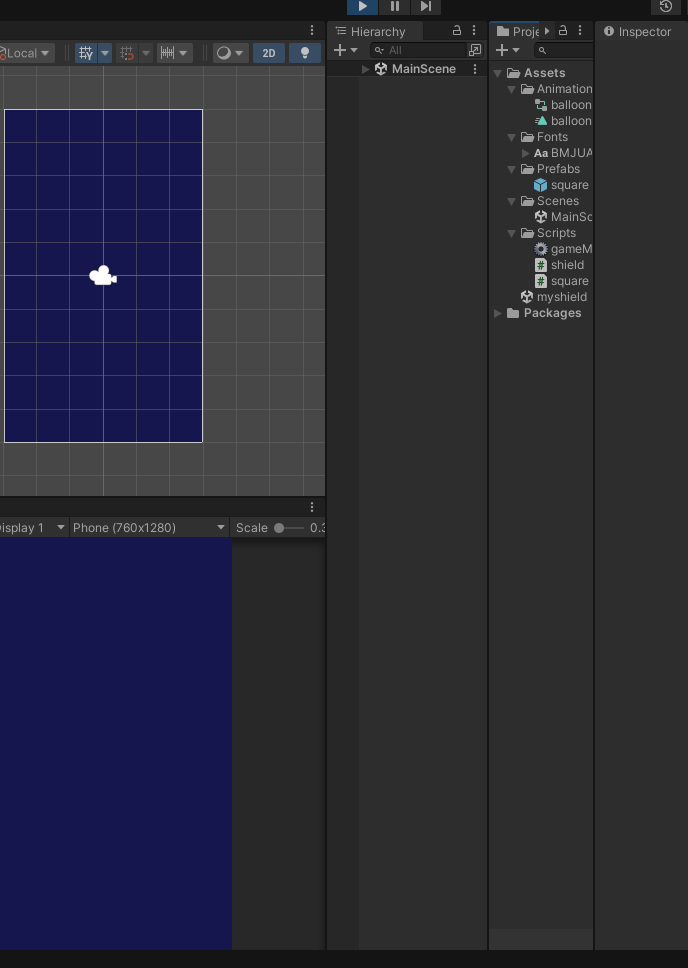Image resolution: width=688 pixels, height=968 pixels.
Task: Select the Packages folder label
Action: [x=552, y=313]
